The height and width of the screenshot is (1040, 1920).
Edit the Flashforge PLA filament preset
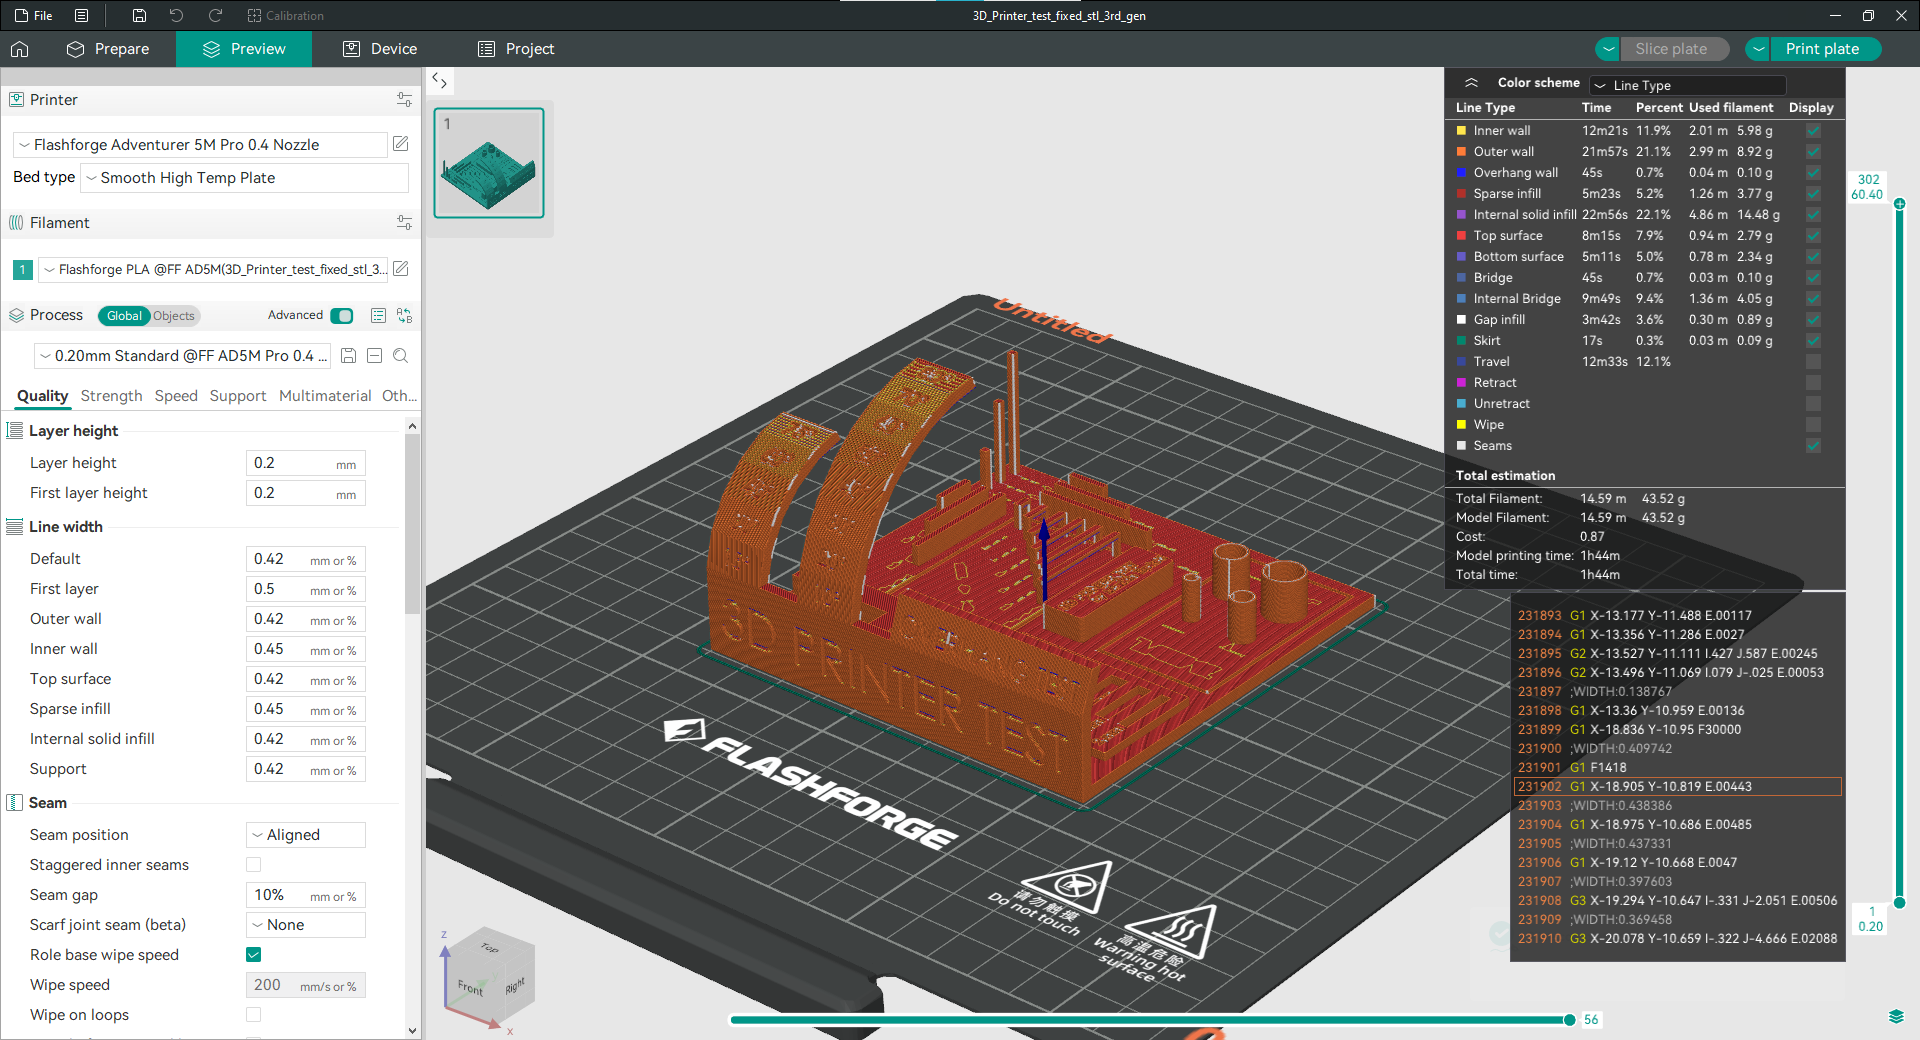[x=401, y=269]
